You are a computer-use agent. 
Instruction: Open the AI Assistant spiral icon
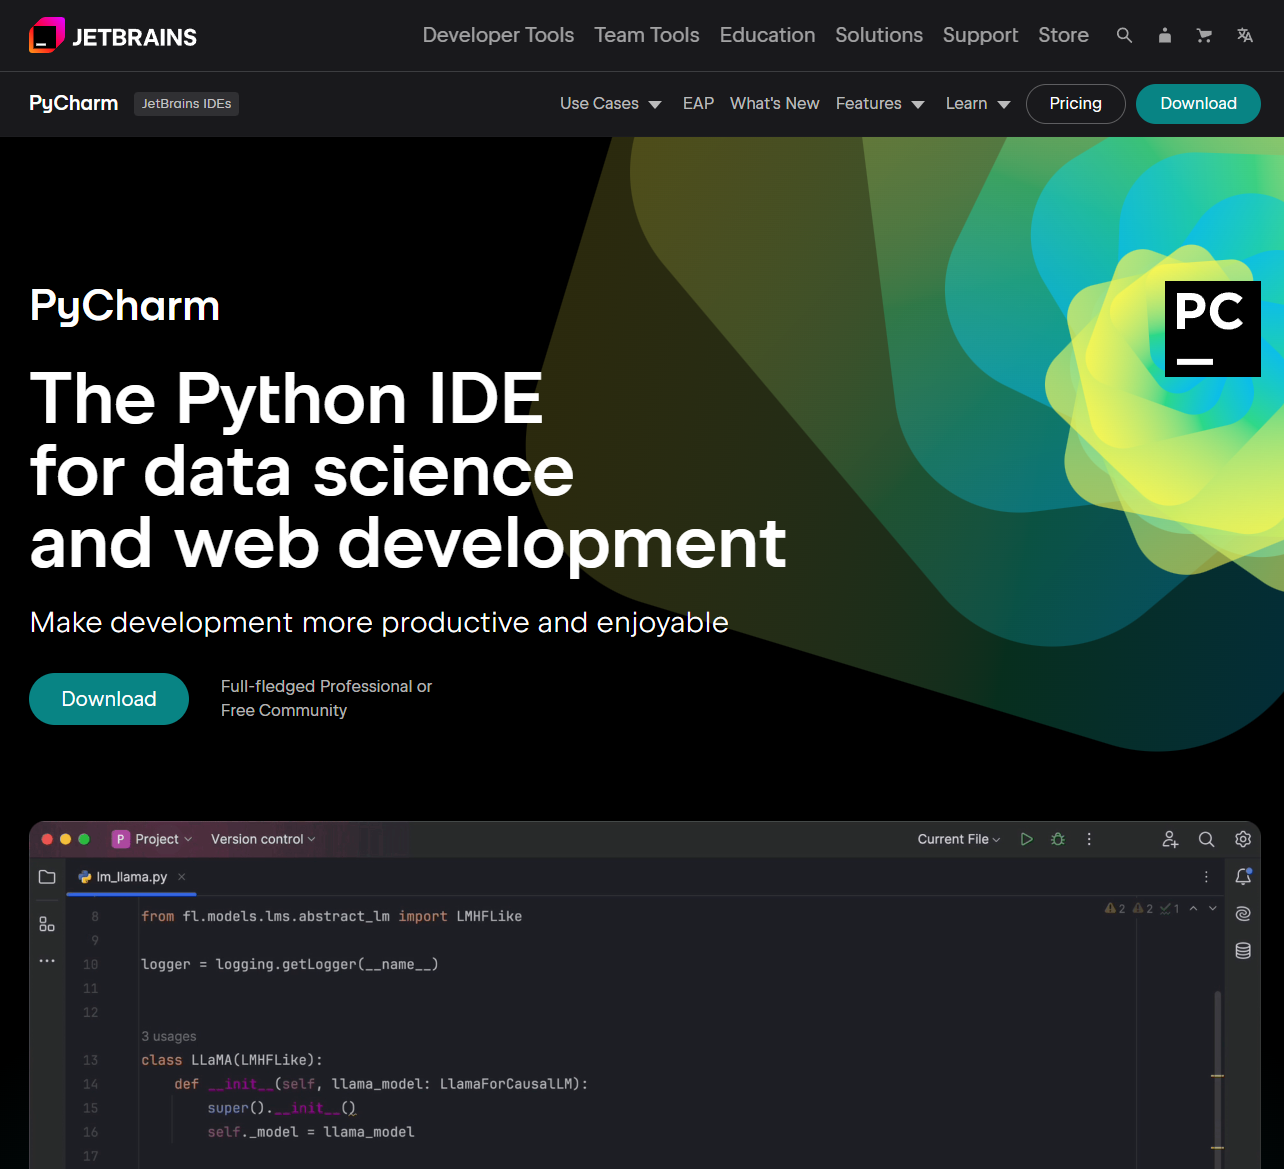point(1243,914)
